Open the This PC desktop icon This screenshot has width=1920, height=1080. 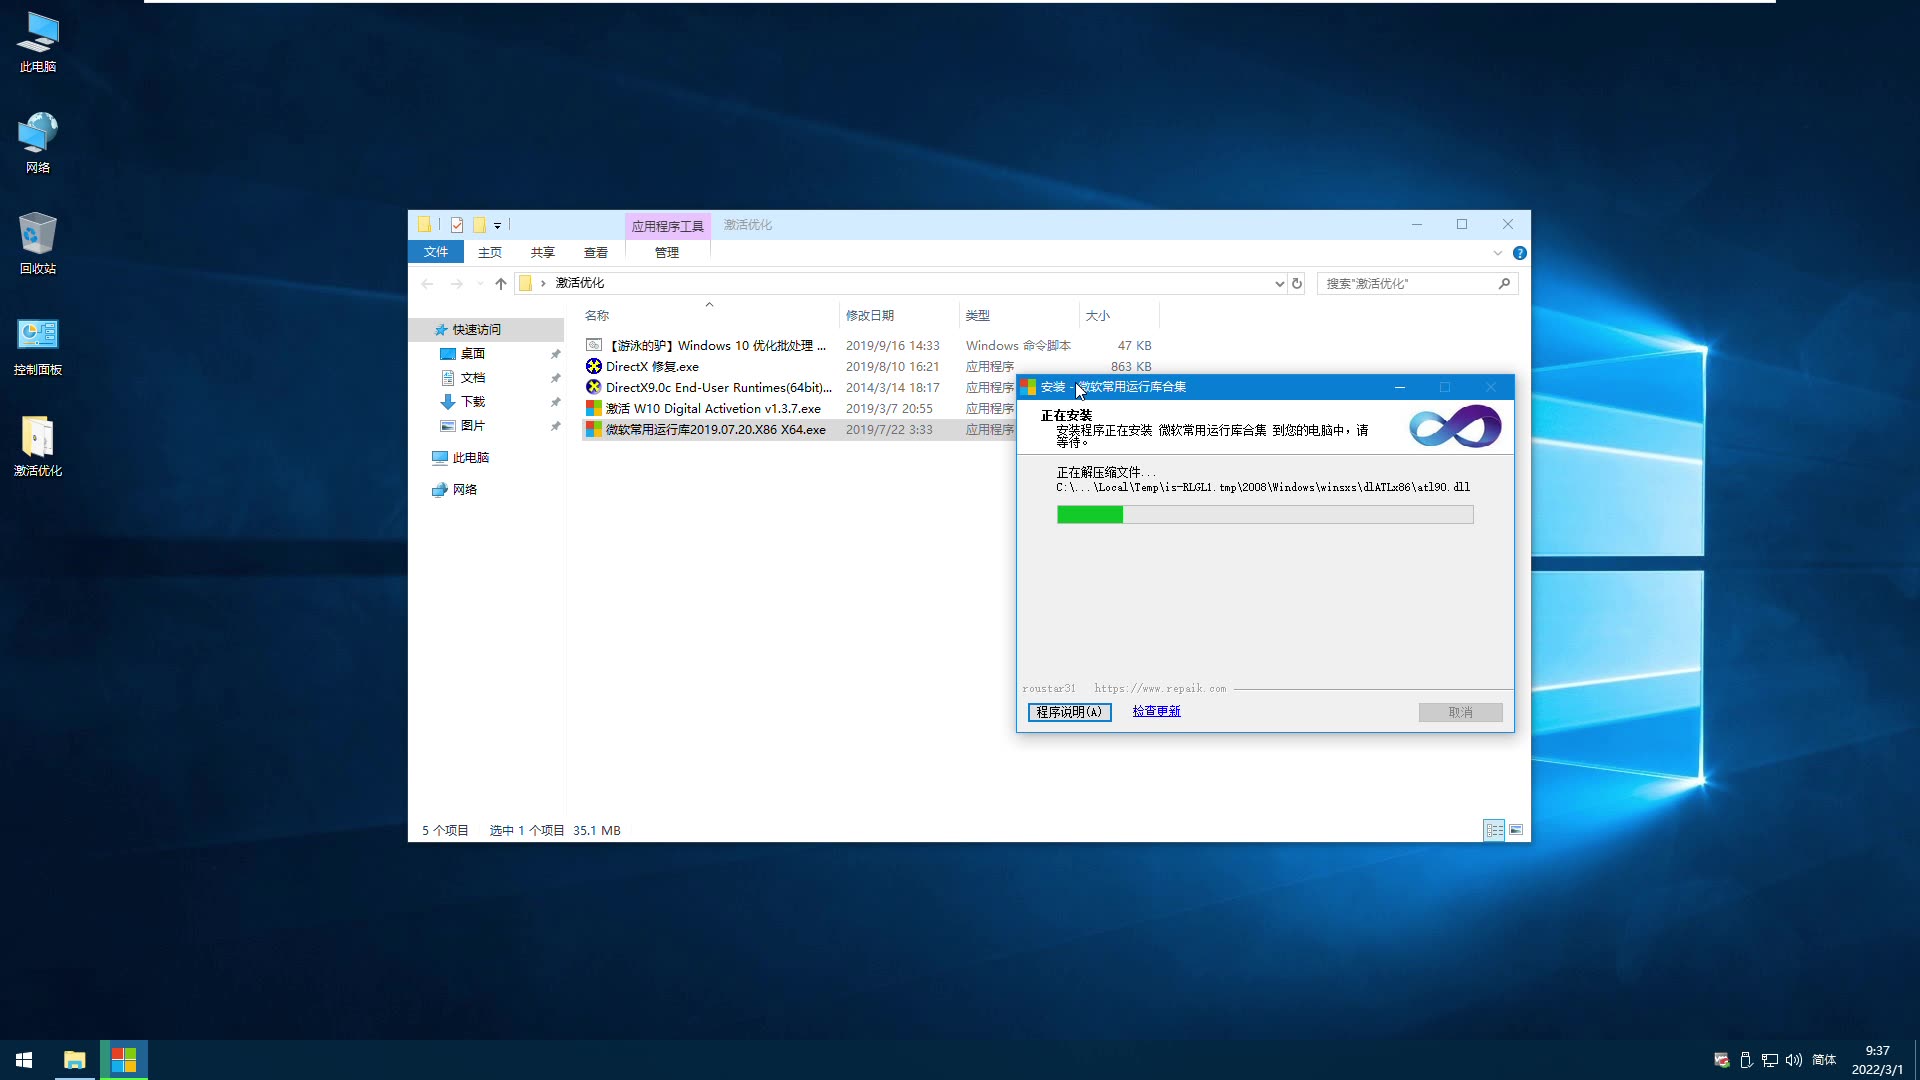point(38,42)
